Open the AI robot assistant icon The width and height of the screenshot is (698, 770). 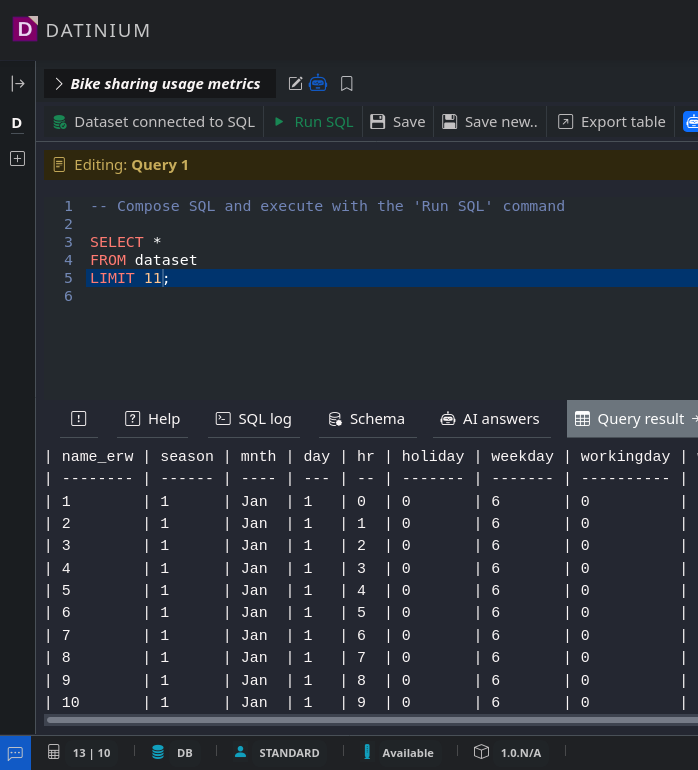[x=318, y=84]
